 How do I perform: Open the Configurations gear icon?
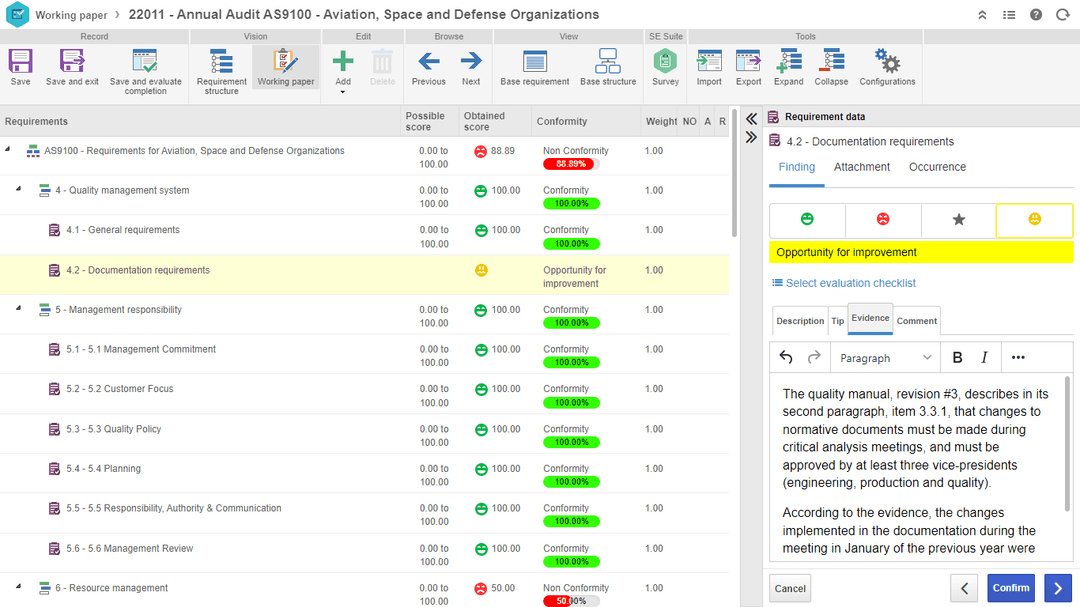[x=887, y=61]
